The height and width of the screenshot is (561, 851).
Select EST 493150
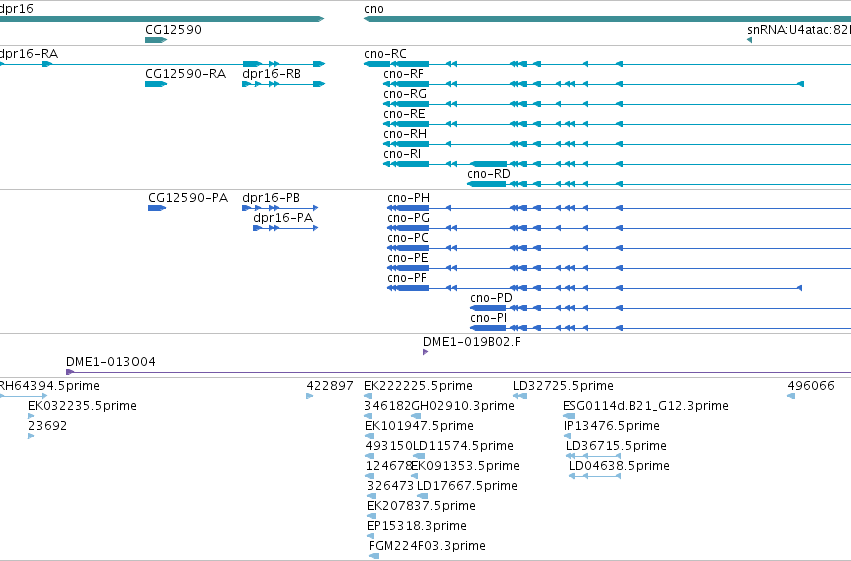coord(370,456)
